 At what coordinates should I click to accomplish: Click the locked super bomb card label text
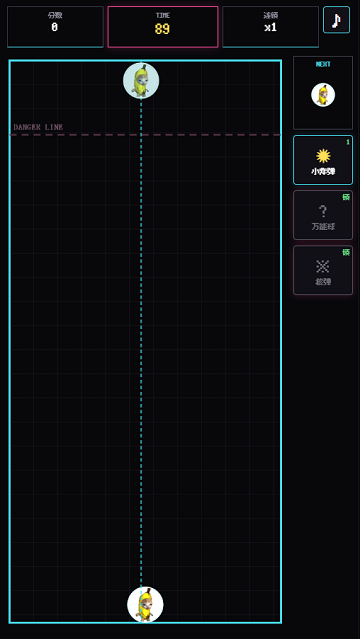click(x=323, y=281)
